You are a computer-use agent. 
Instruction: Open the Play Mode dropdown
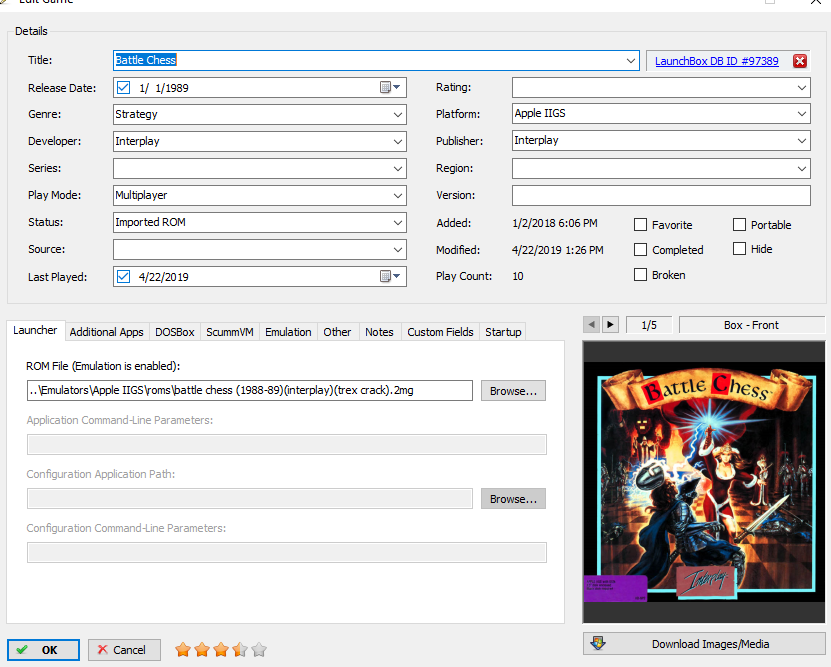tap(397, 195)
